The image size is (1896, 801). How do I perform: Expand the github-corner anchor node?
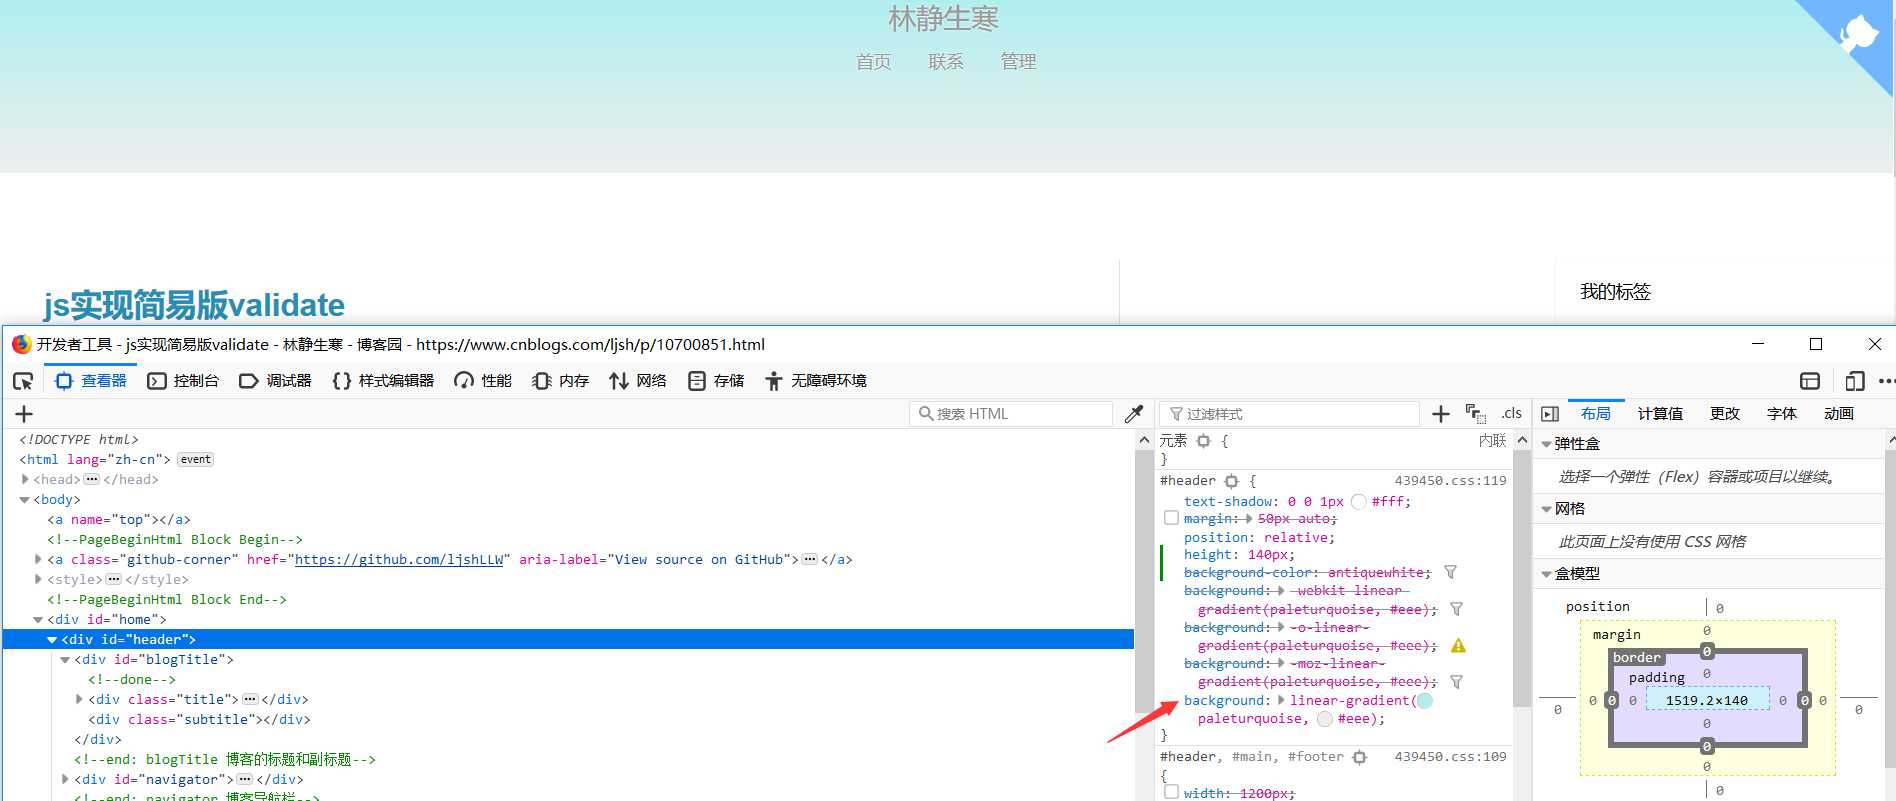tap(39, 560)
